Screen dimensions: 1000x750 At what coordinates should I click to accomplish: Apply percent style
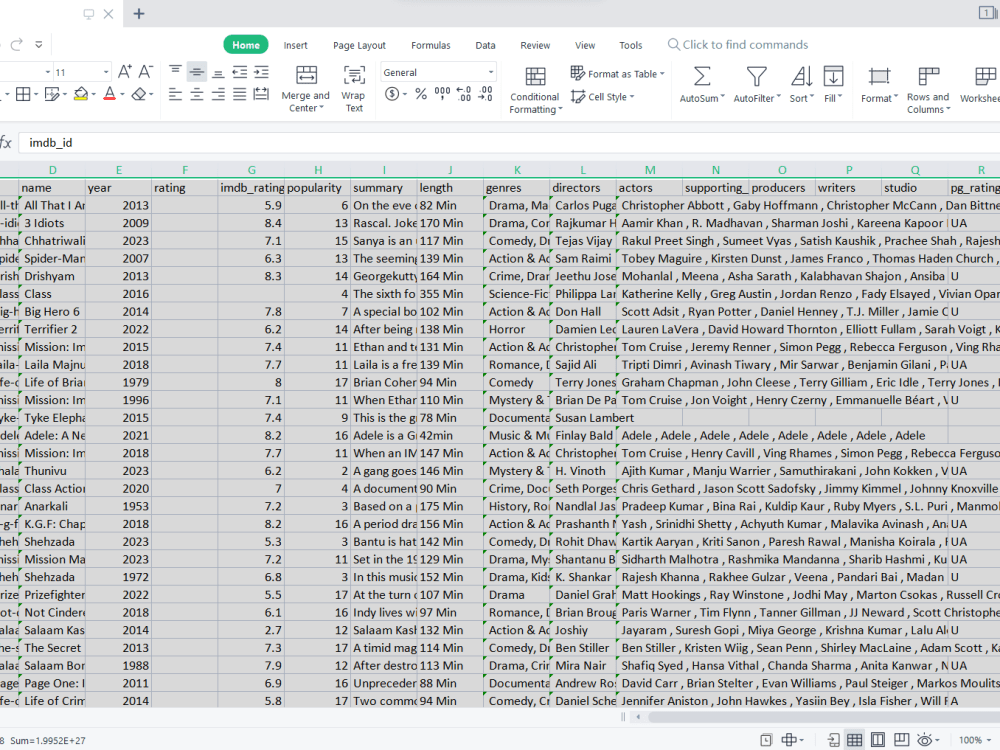tap(421, 94)
